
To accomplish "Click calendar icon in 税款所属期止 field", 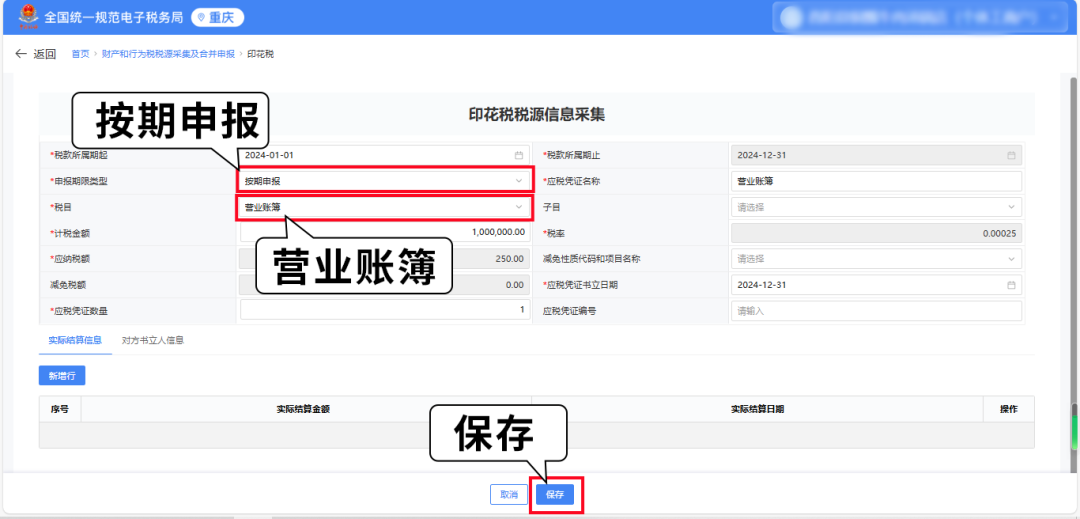I will [1011, 155].
